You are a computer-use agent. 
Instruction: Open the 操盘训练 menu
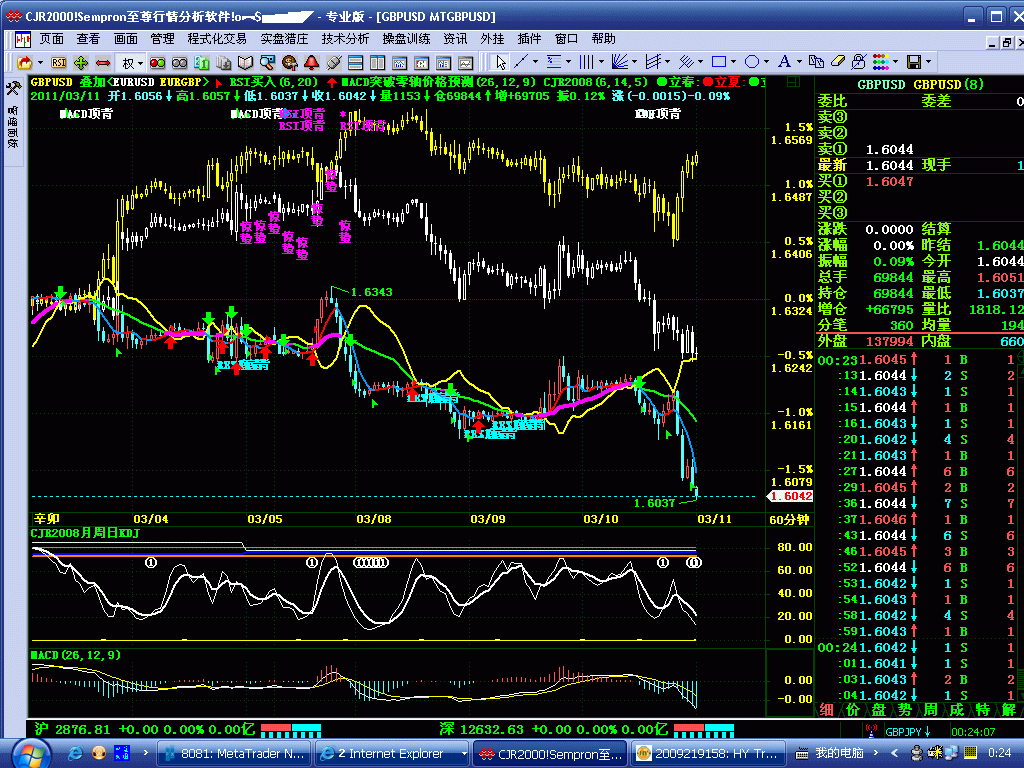(x=406, y=39)
